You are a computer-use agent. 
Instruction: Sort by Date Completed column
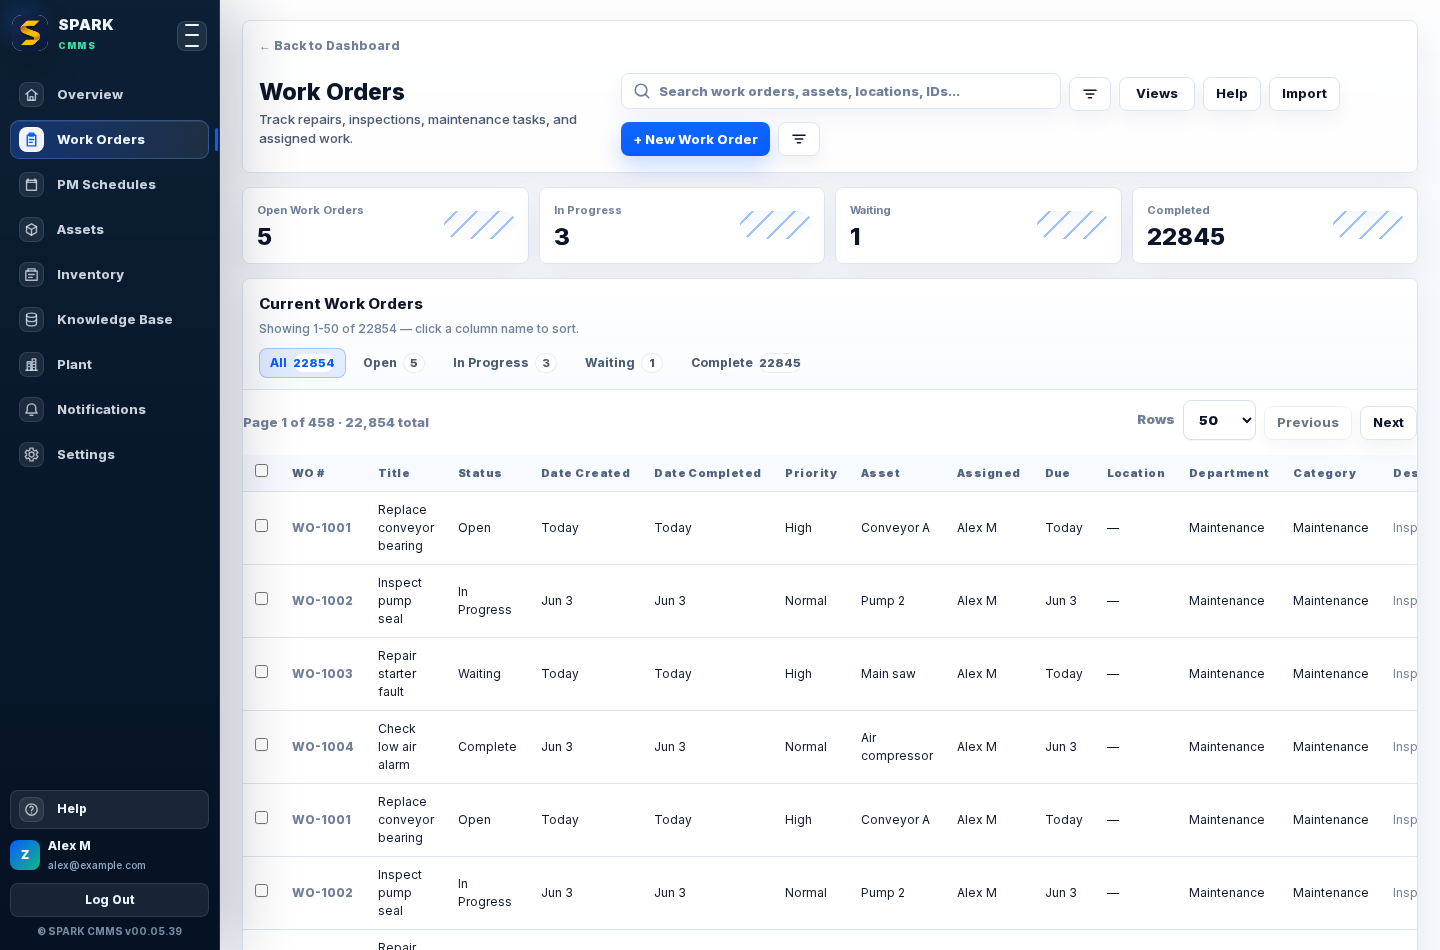click(708, 473)
